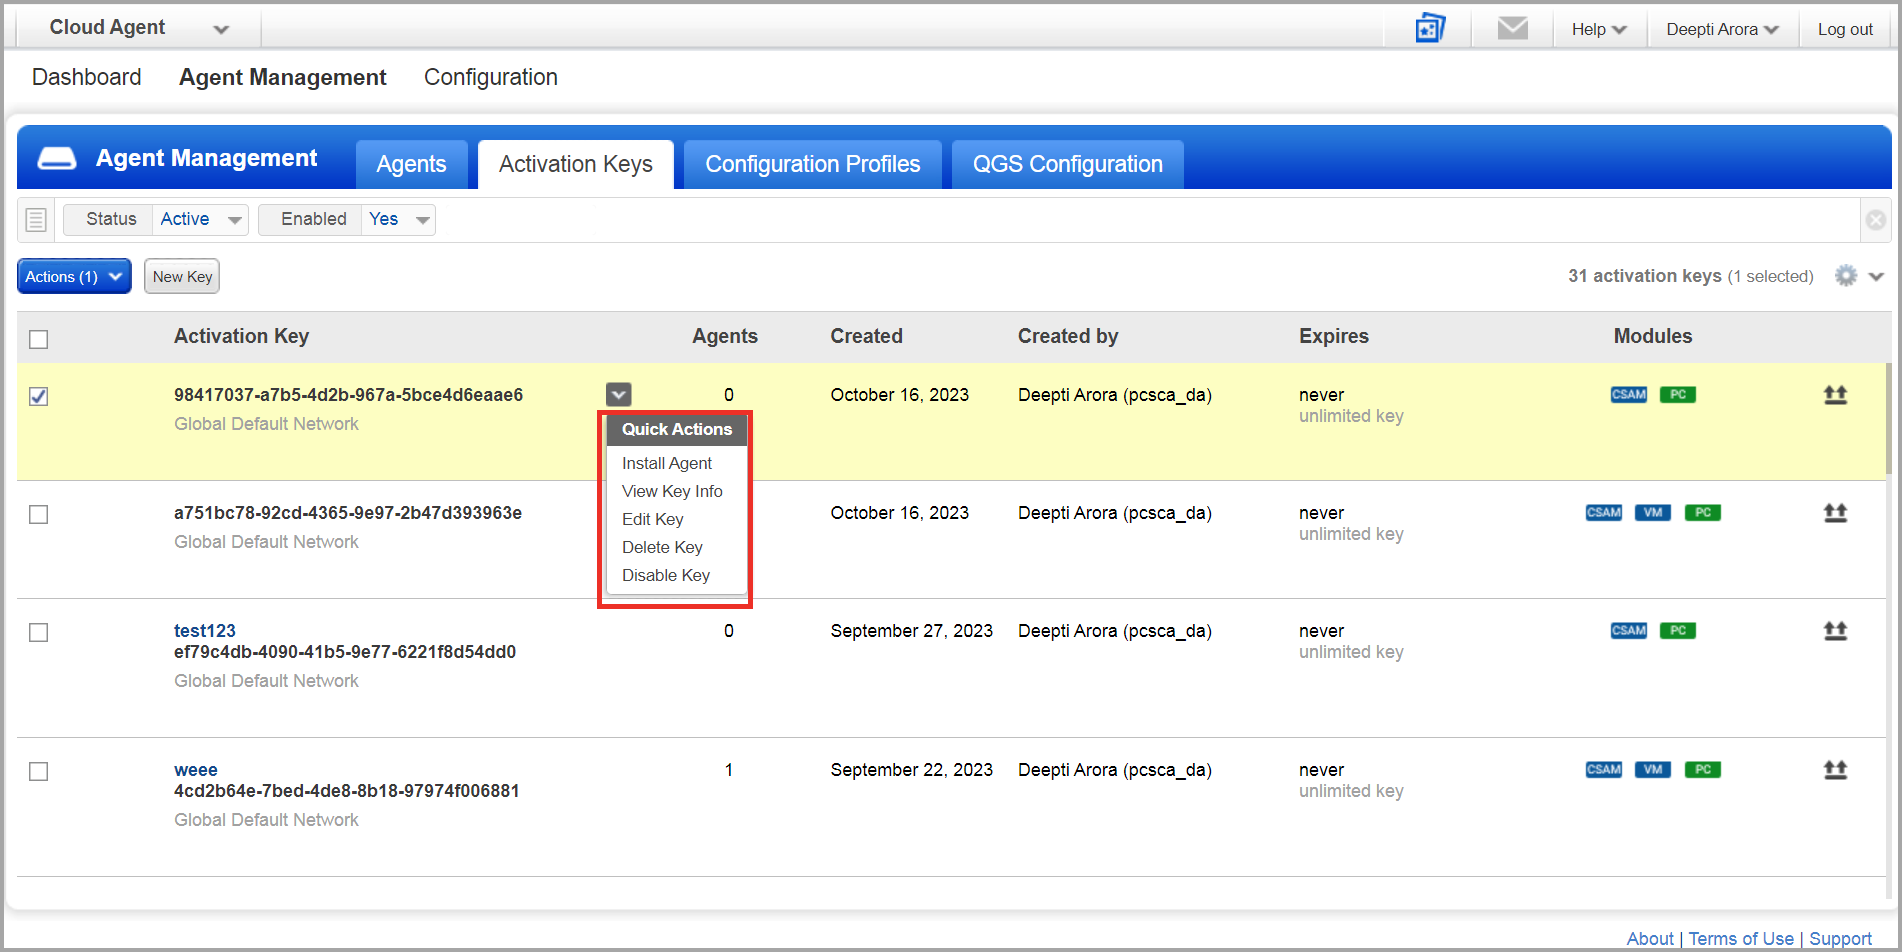The height and width of the screenshot is (952, 1902).
Task: Expand the Deepti Arora user menu
Action: (x=1722, y=29)
